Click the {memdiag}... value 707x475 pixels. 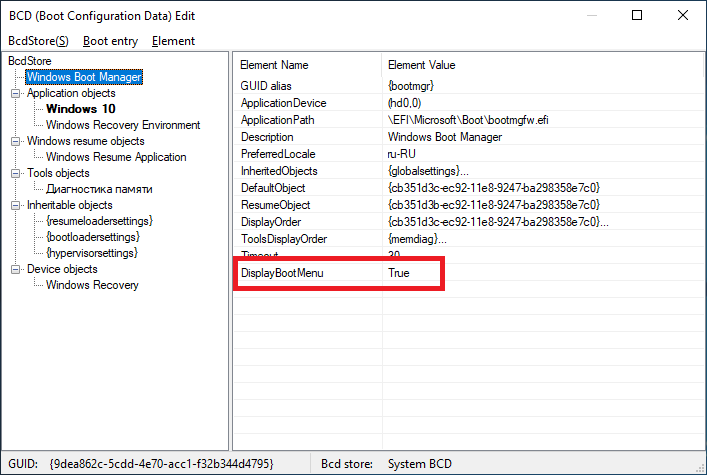click(417, 239)
